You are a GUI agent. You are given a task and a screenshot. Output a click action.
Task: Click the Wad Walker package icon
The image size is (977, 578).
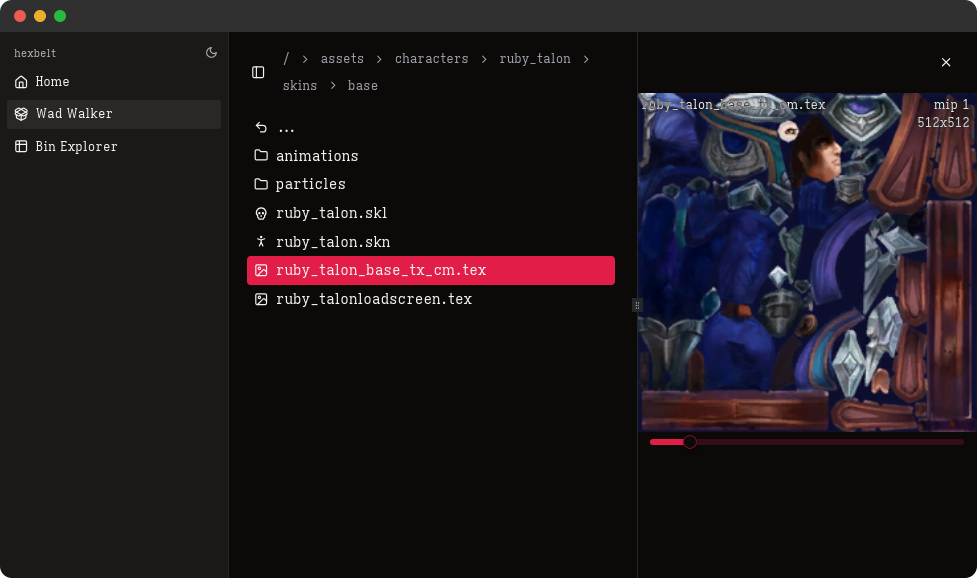pos(21,114)
